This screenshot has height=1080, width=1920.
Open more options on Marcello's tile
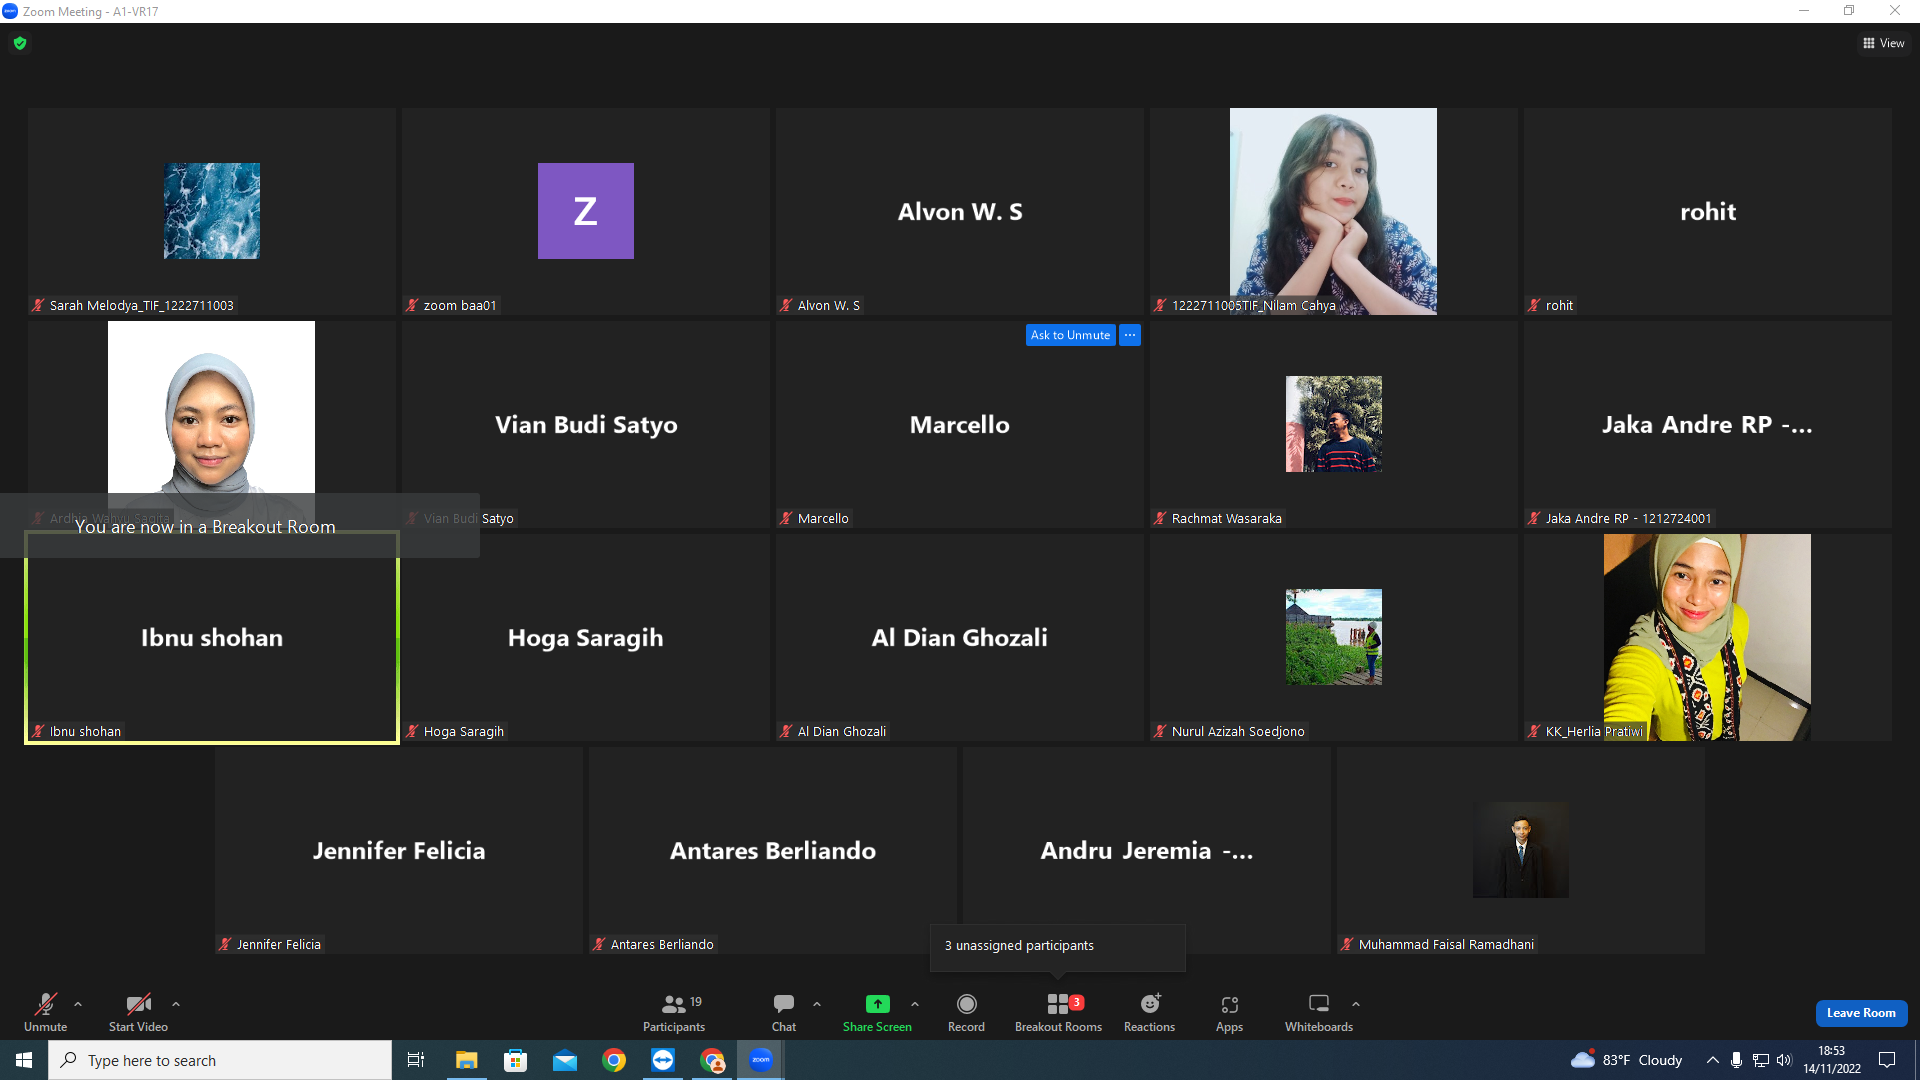coord(1130,335)
